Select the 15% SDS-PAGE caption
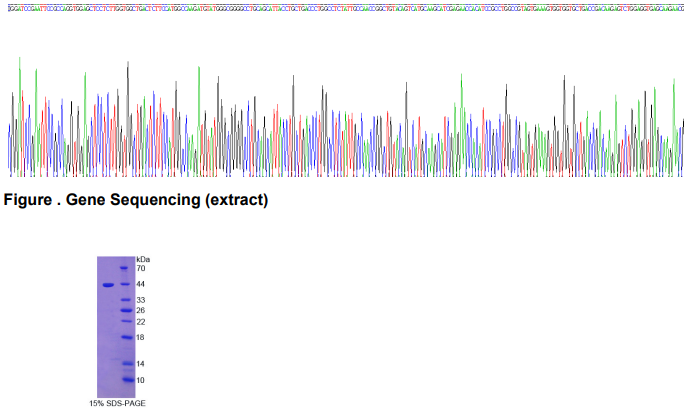 pos(116,404)
